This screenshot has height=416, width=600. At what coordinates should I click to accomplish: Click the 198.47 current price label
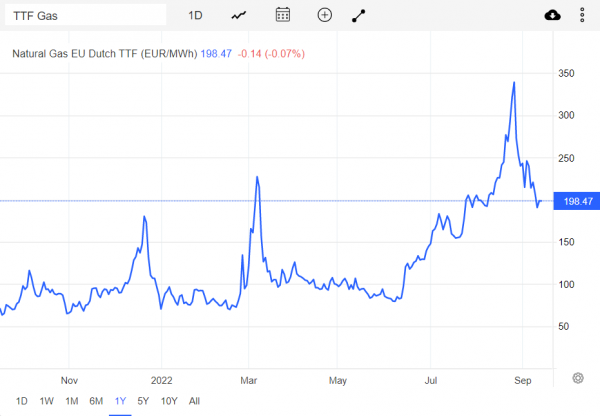click(x=577, y=201)
